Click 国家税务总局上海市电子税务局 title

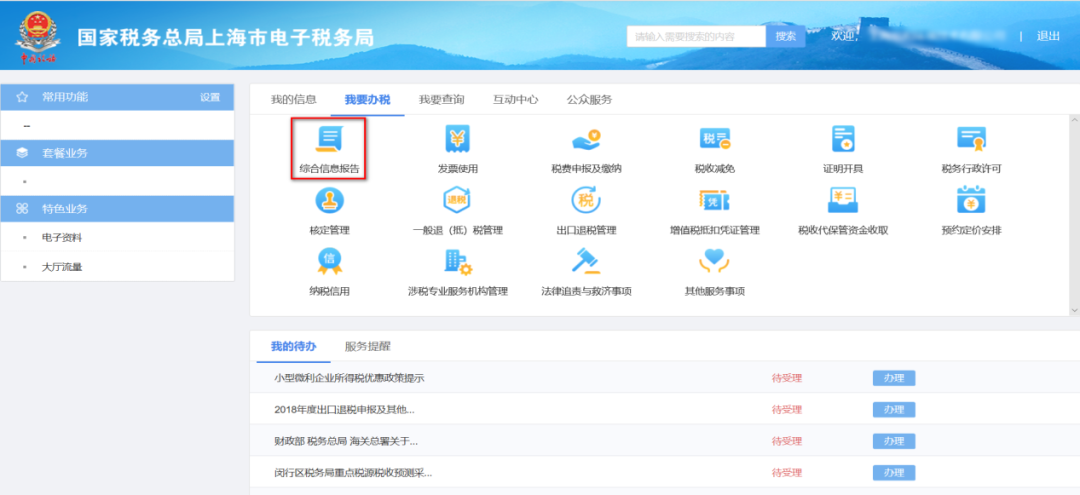pyautogui.click(x=225, y=38)
